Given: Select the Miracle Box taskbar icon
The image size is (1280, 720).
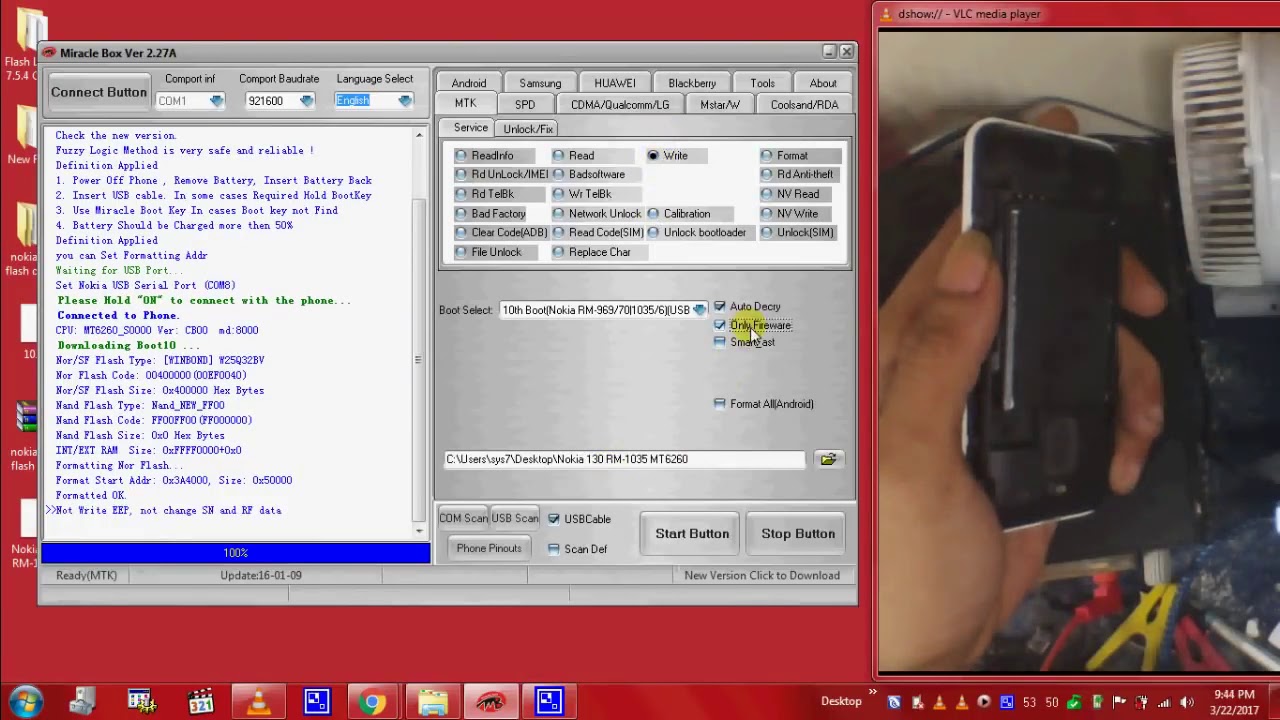Looking at the screenshot, I should [490, 701].
